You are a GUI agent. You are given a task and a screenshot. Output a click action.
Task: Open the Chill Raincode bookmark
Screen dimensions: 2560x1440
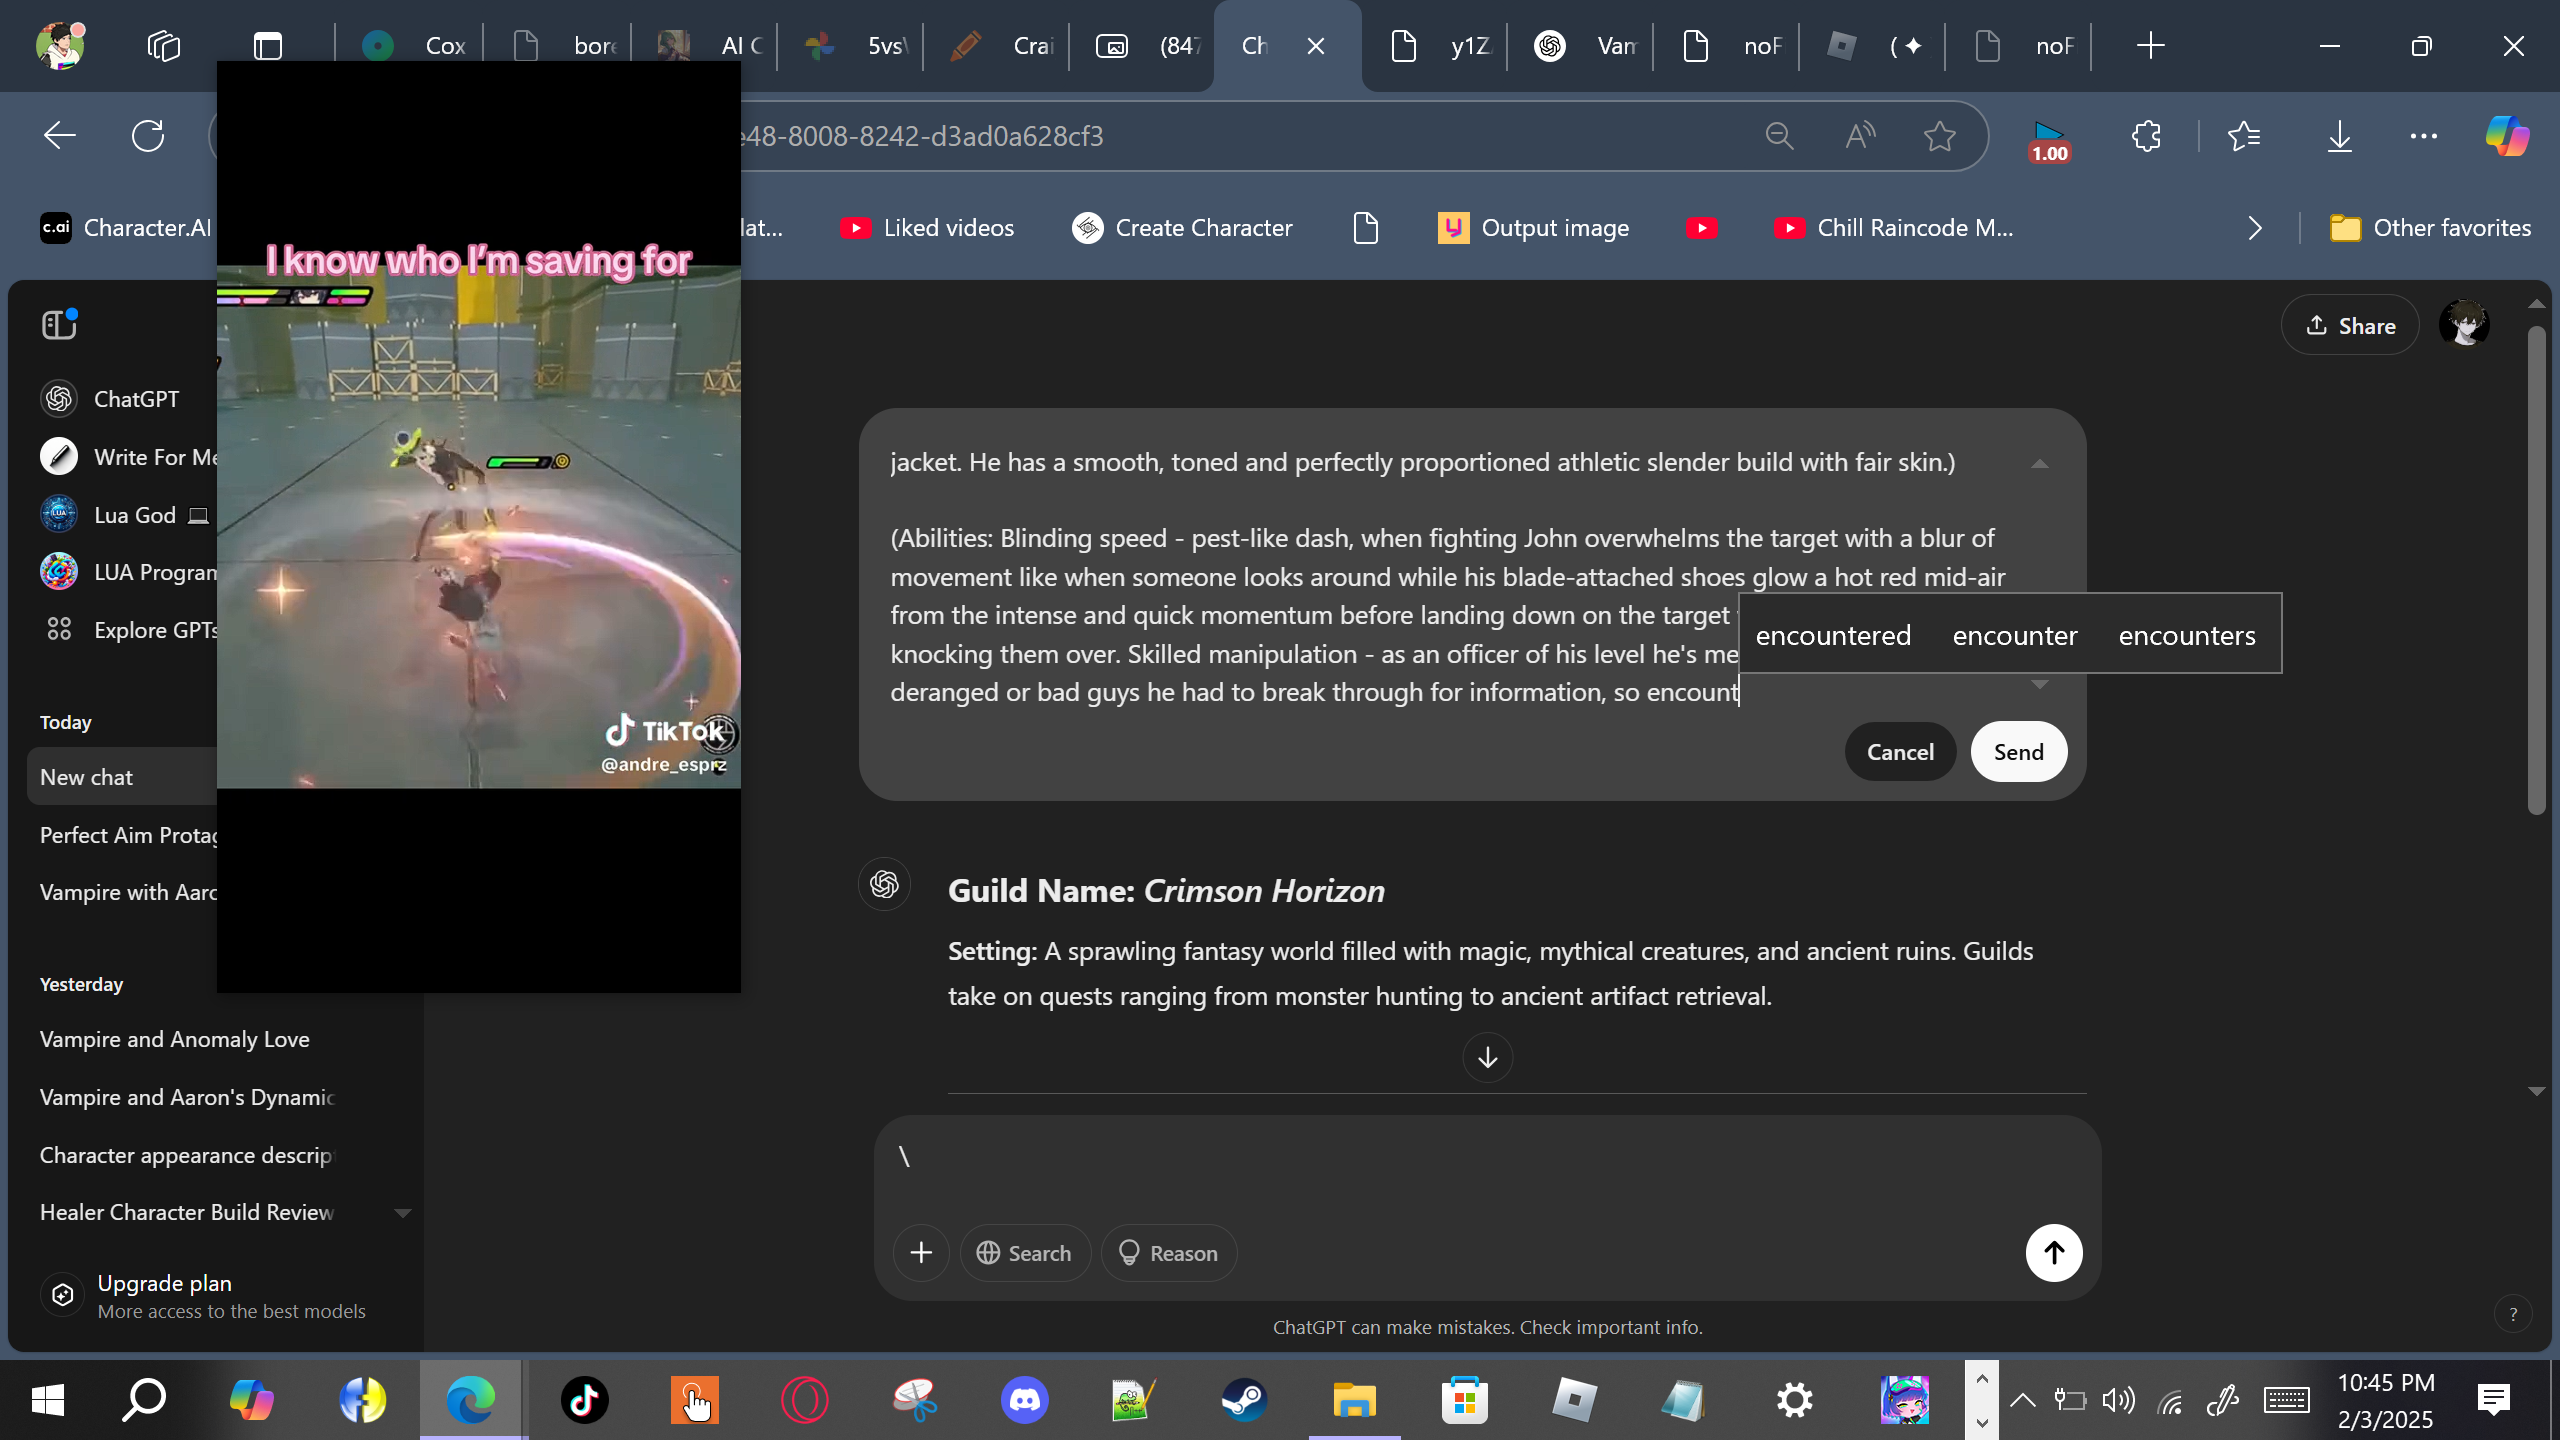(x=1894, y=228)
